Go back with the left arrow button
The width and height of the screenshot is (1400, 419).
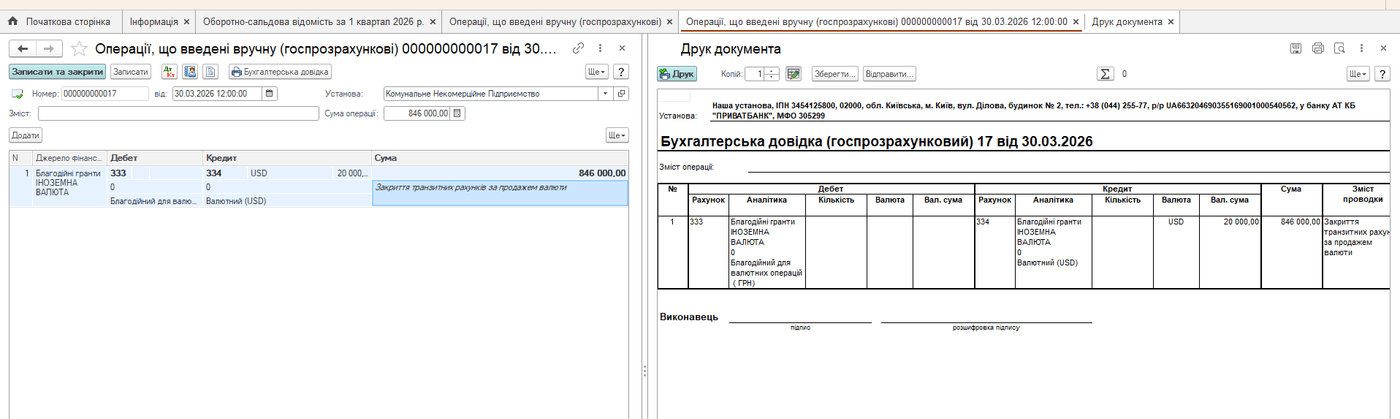(x=22, y=48)
